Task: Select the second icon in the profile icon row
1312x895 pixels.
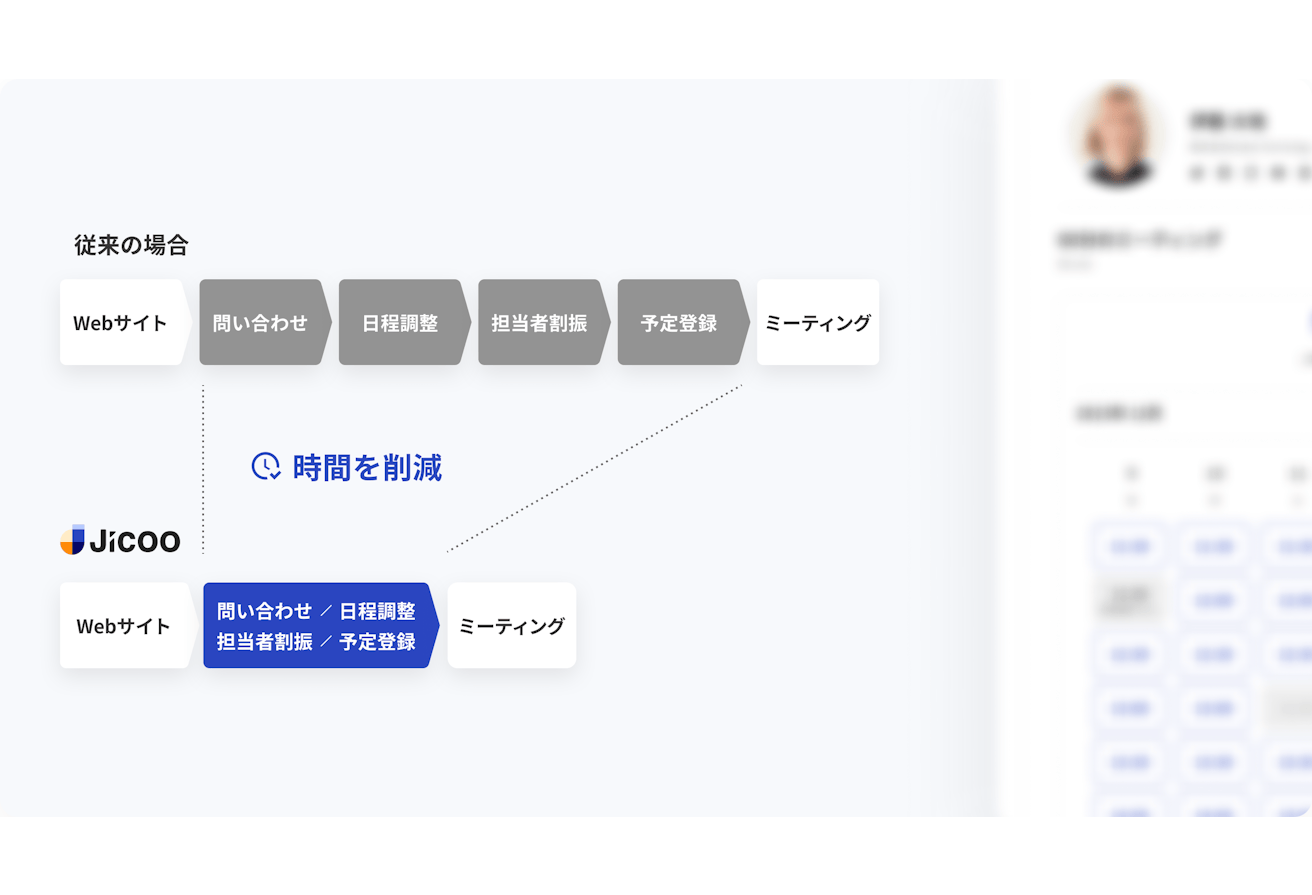Action: point(1222,170)
